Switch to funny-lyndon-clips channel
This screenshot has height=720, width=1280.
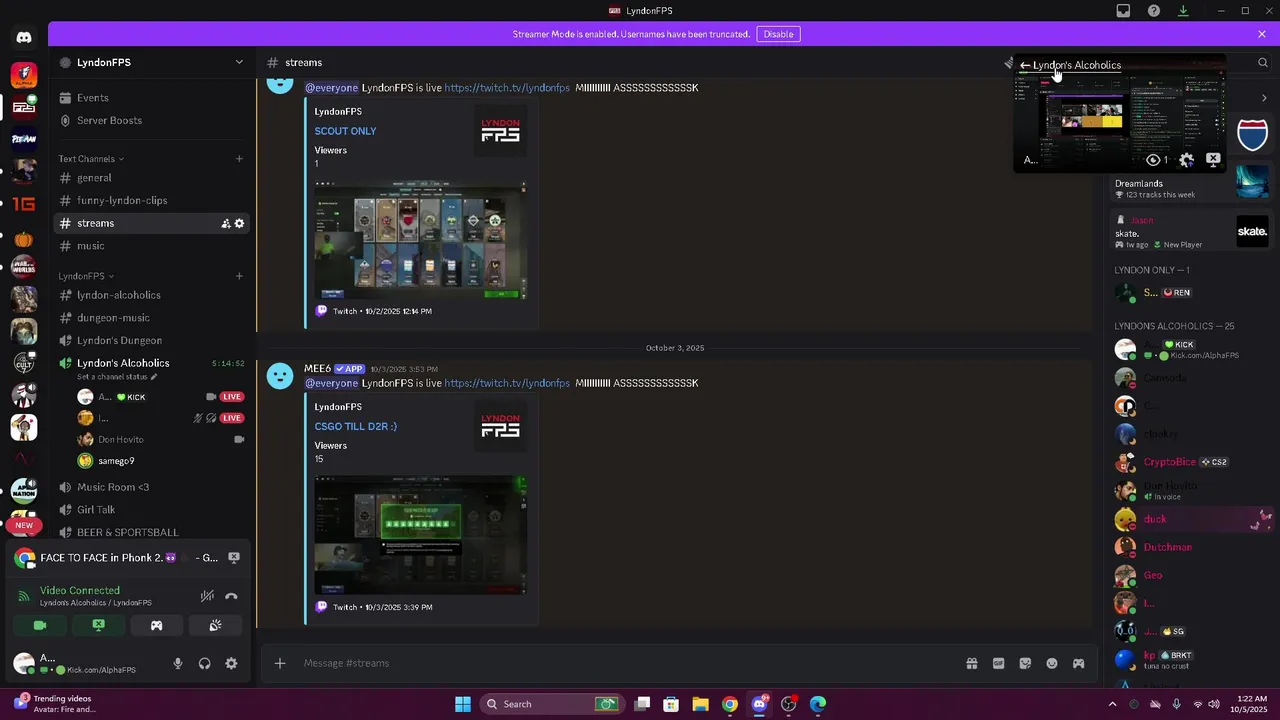pyautogui.click(x=151, y=200)
